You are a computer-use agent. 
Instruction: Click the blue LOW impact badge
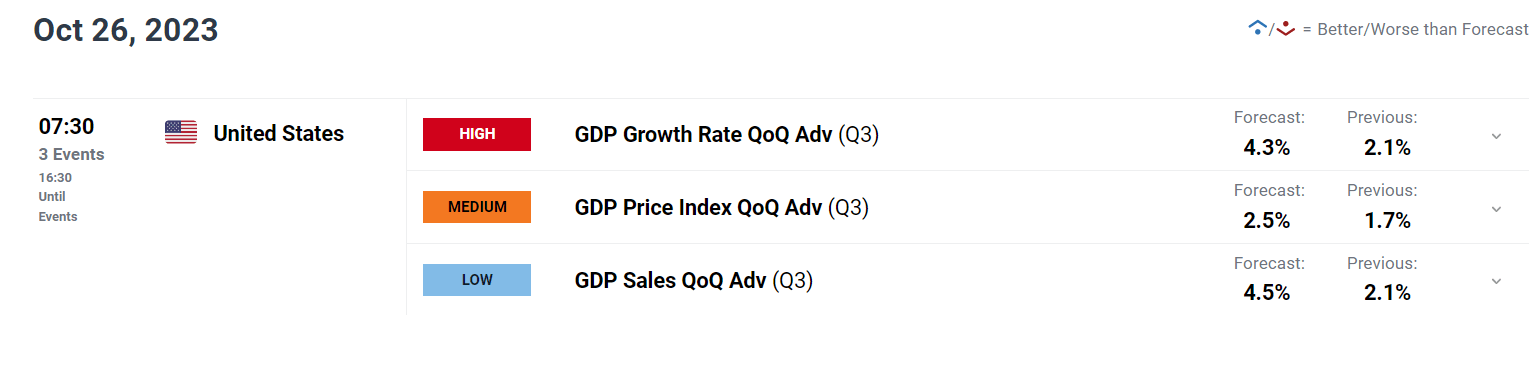[x=477, y=280]
